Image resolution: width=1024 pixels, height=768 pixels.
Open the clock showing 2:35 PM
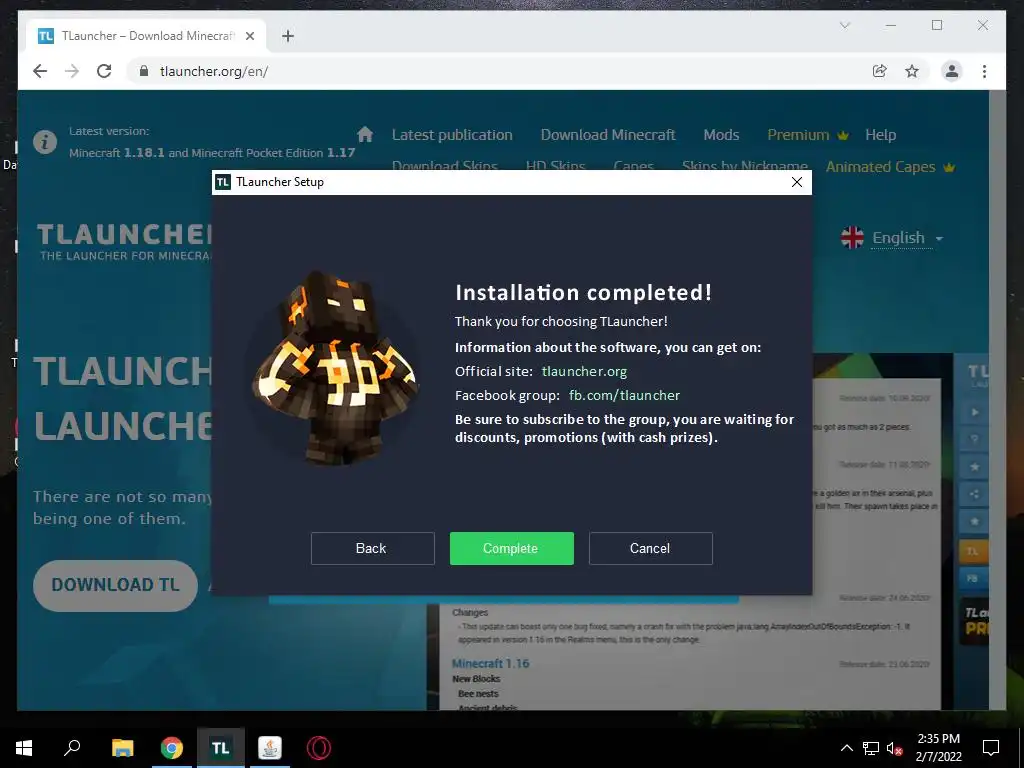coord(938,748)
